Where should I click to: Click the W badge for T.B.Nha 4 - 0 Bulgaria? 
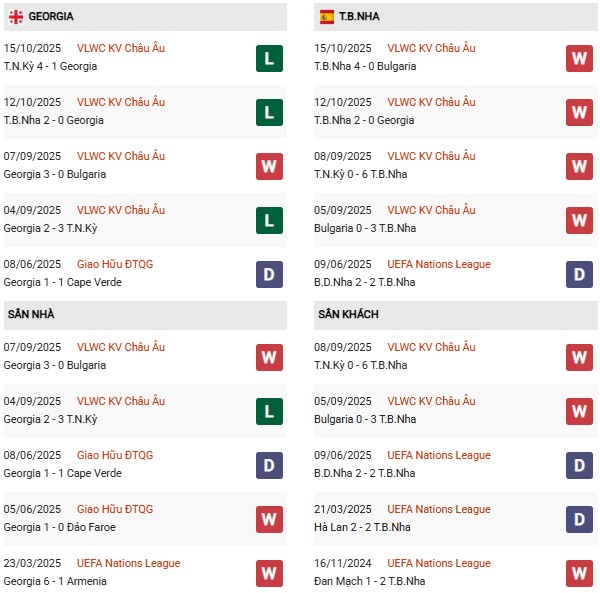[580, 58]
